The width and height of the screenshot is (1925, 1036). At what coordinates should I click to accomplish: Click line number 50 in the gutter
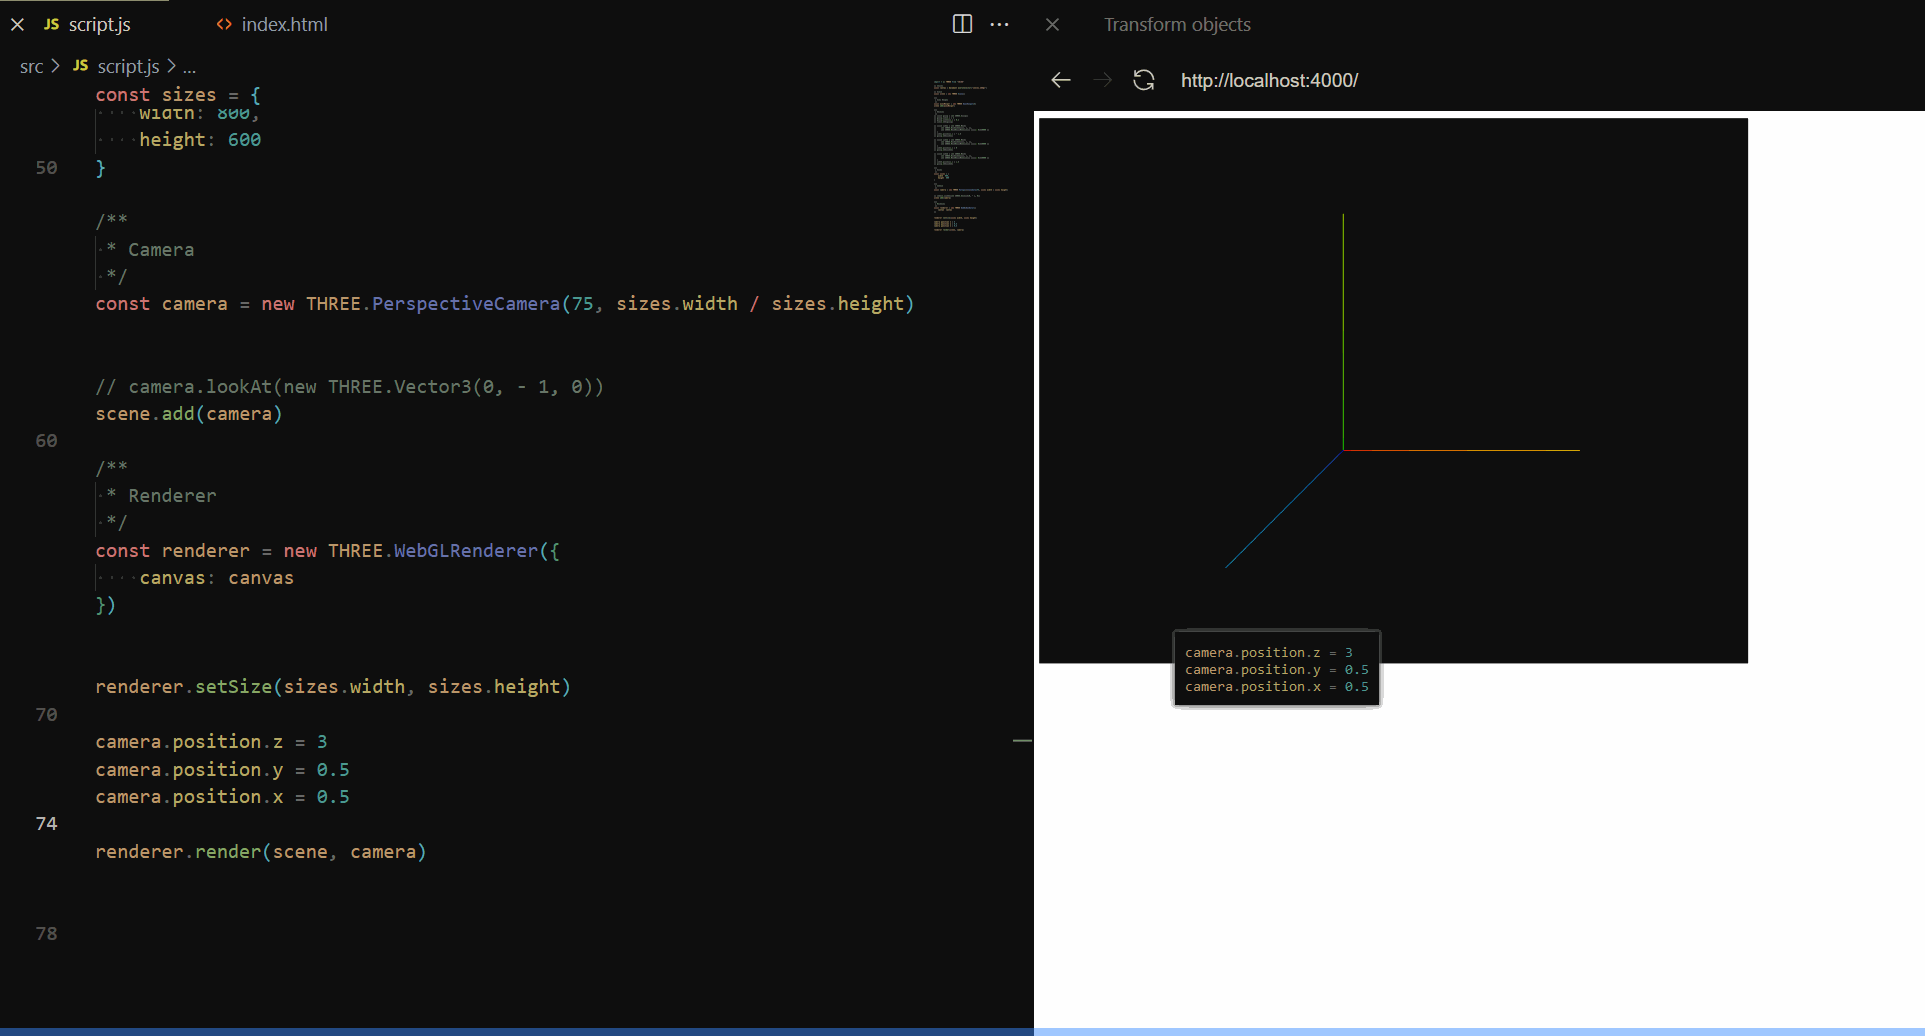(x=46, y=168)
